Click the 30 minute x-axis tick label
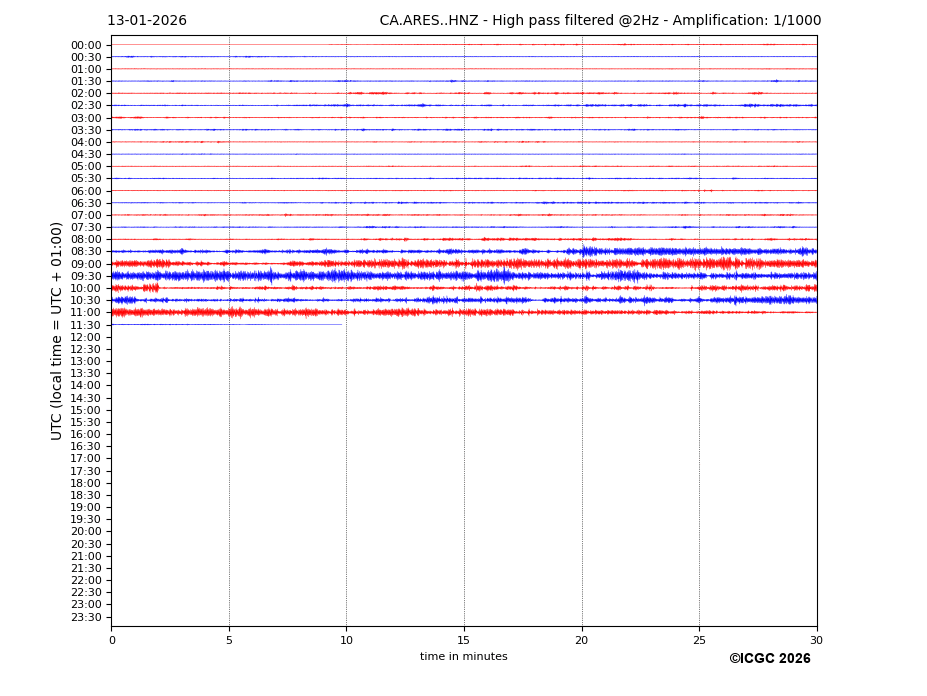The height and width of the screenshot is (696, 927). tap(816, 641)
